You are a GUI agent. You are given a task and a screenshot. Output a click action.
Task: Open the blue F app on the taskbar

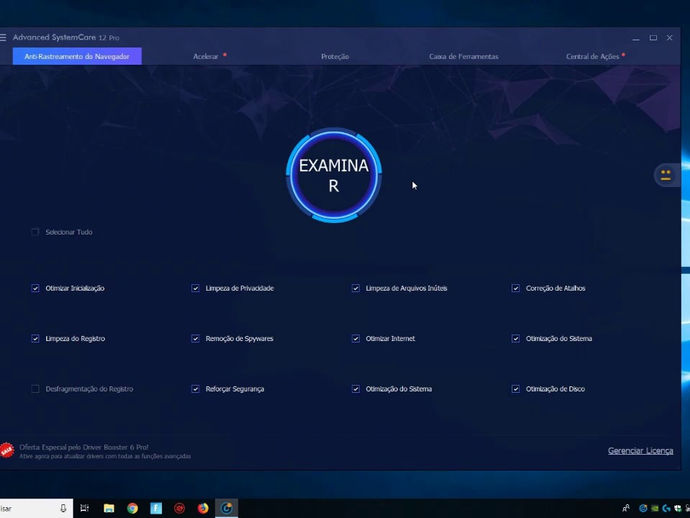[156, 508]
